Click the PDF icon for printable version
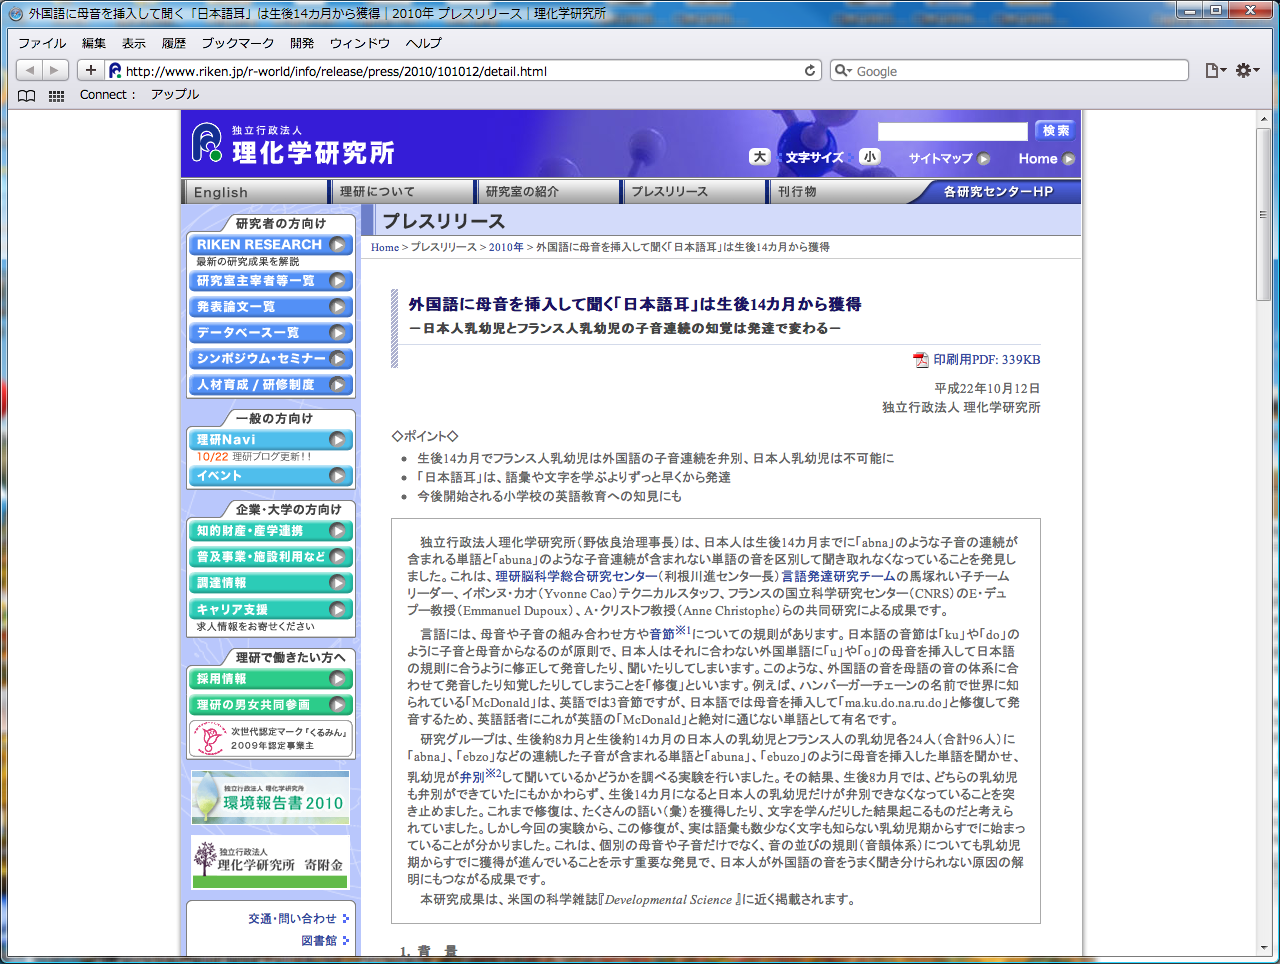The width and height of the screenshot is (1280, 964). coord(921,360)
